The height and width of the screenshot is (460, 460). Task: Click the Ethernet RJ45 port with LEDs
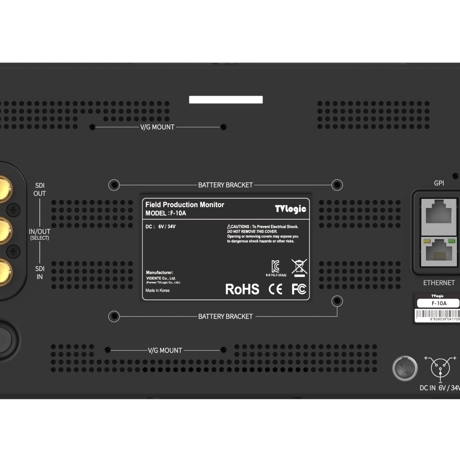439,252
